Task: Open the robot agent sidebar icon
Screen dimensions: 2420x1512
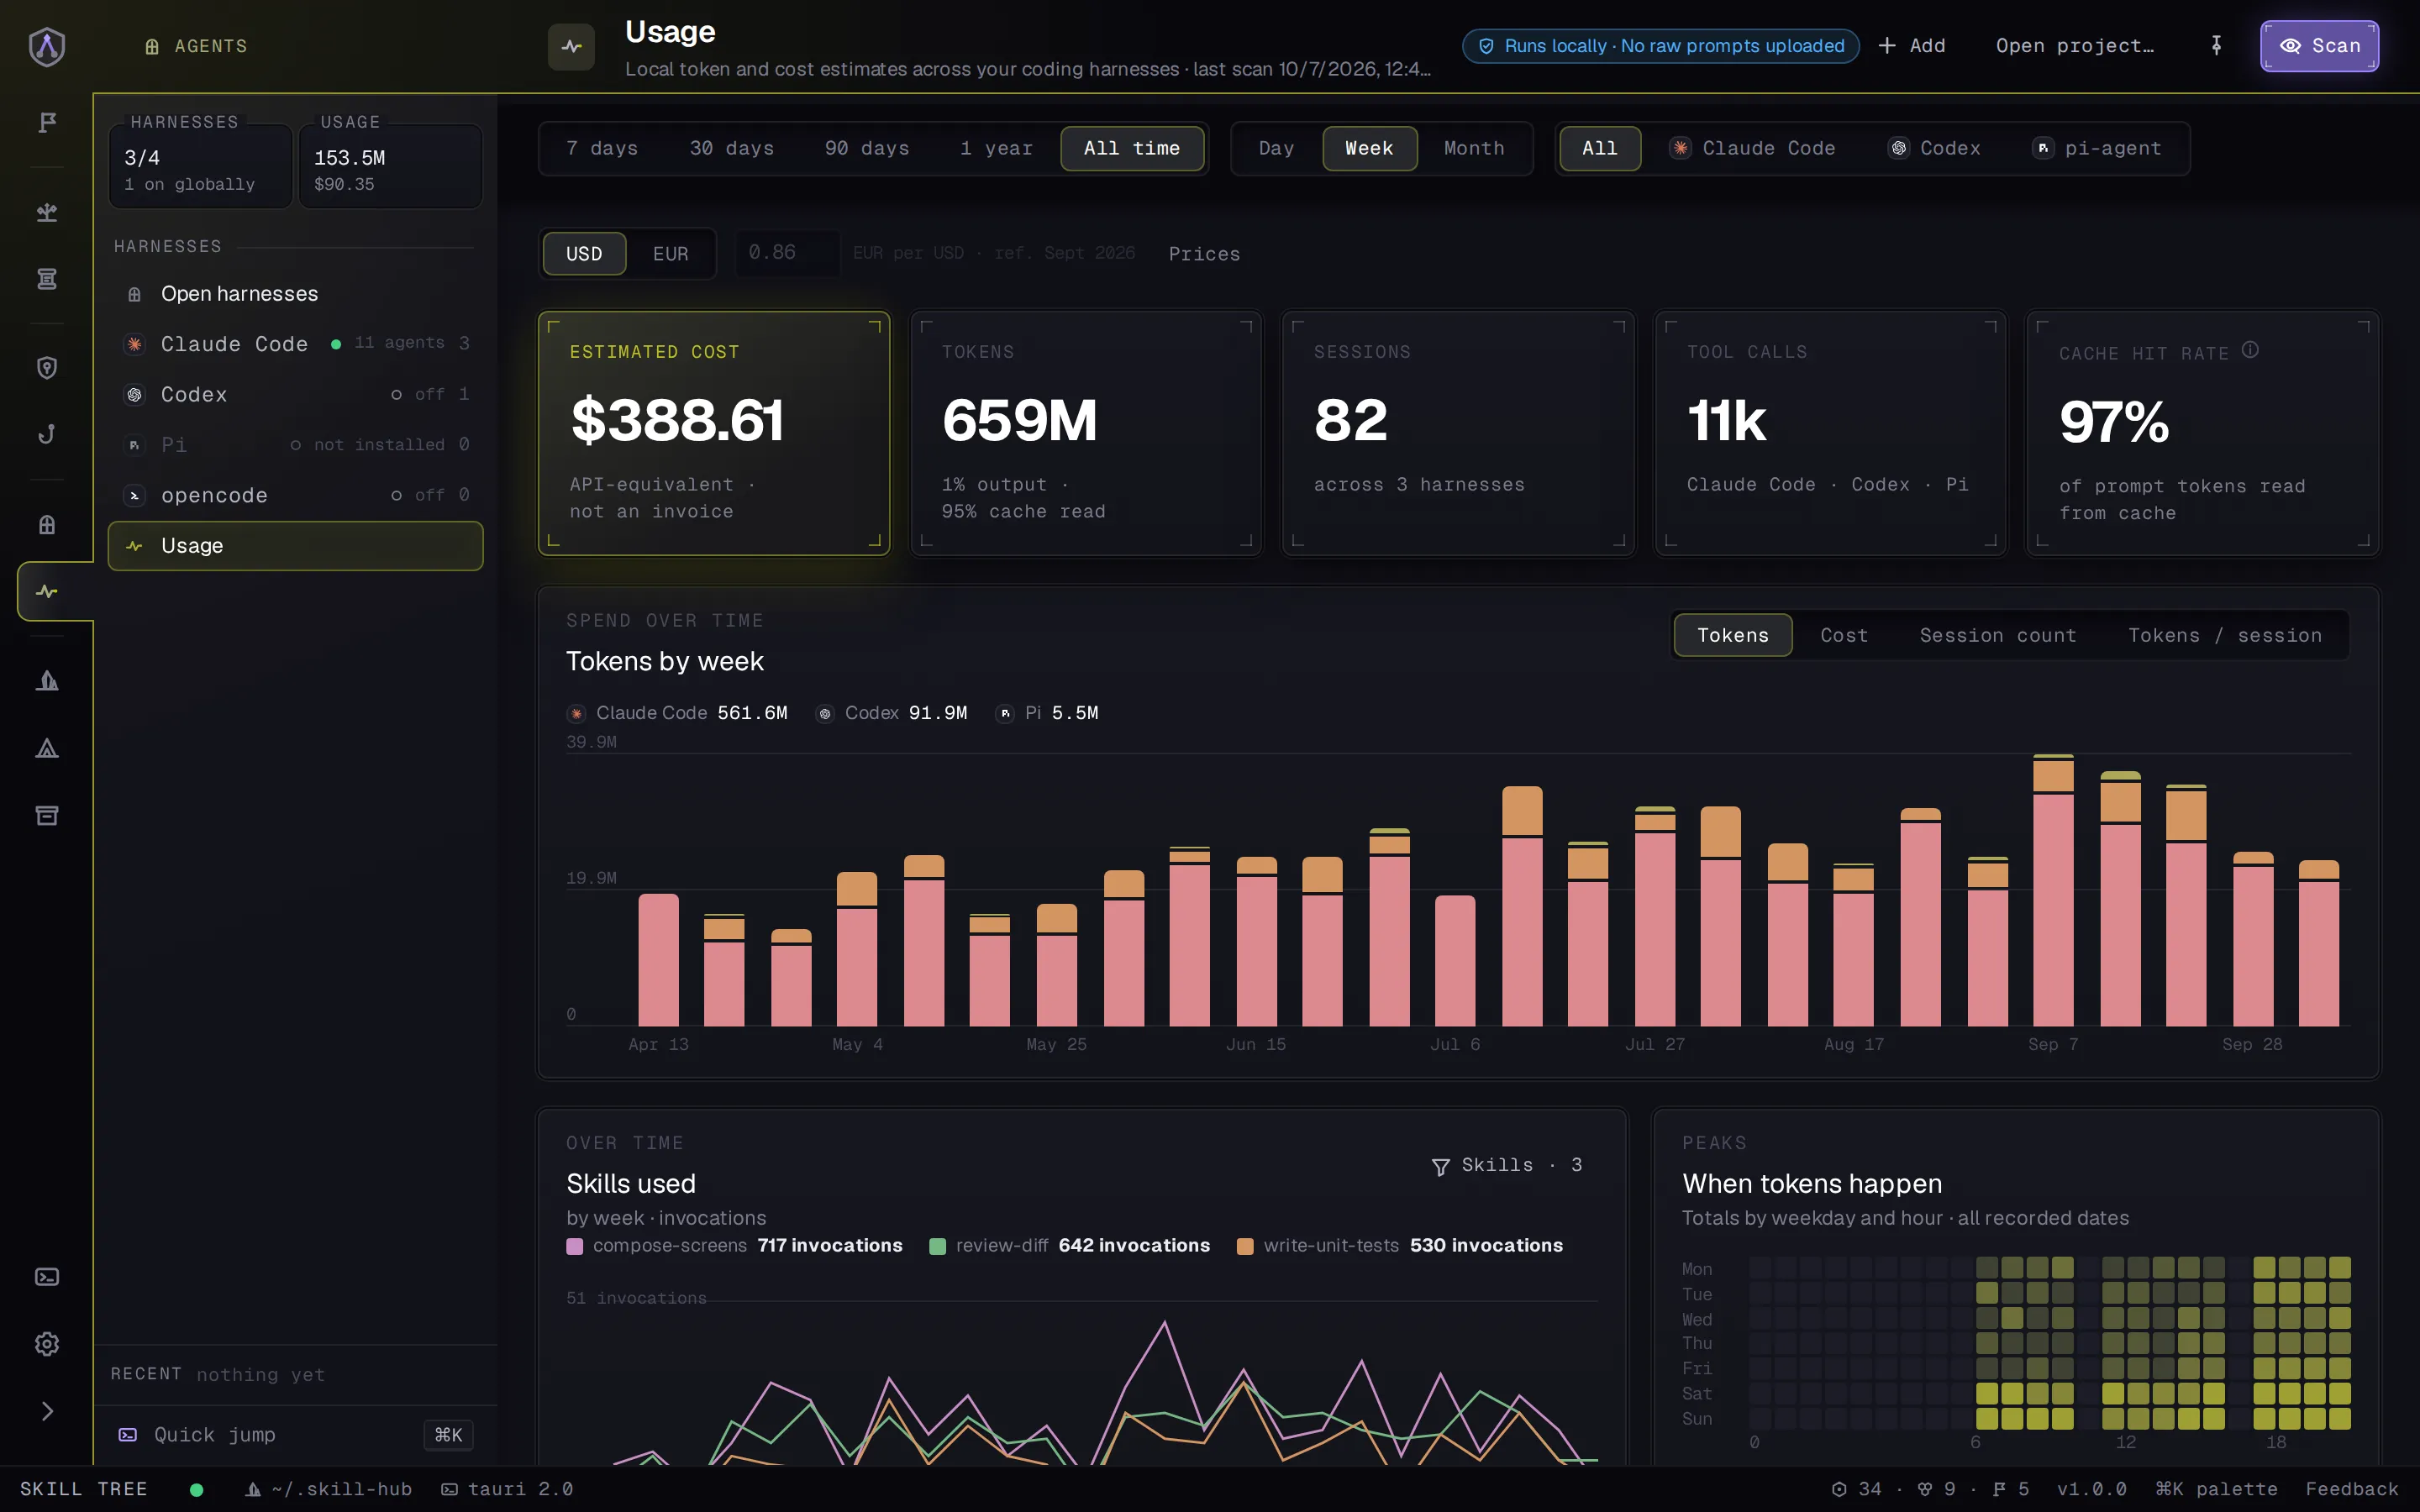Action: tap(47, 524)
